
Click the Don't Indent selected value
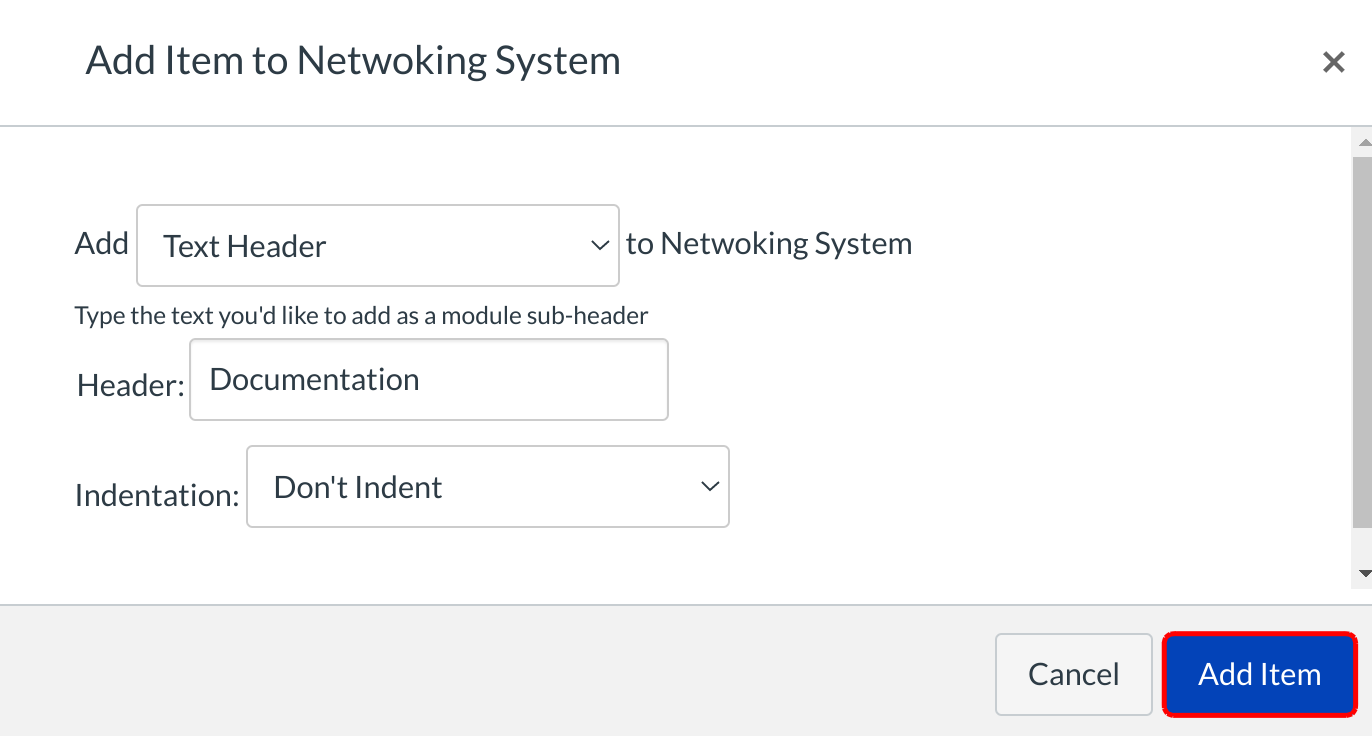click(x=358, y=487)
